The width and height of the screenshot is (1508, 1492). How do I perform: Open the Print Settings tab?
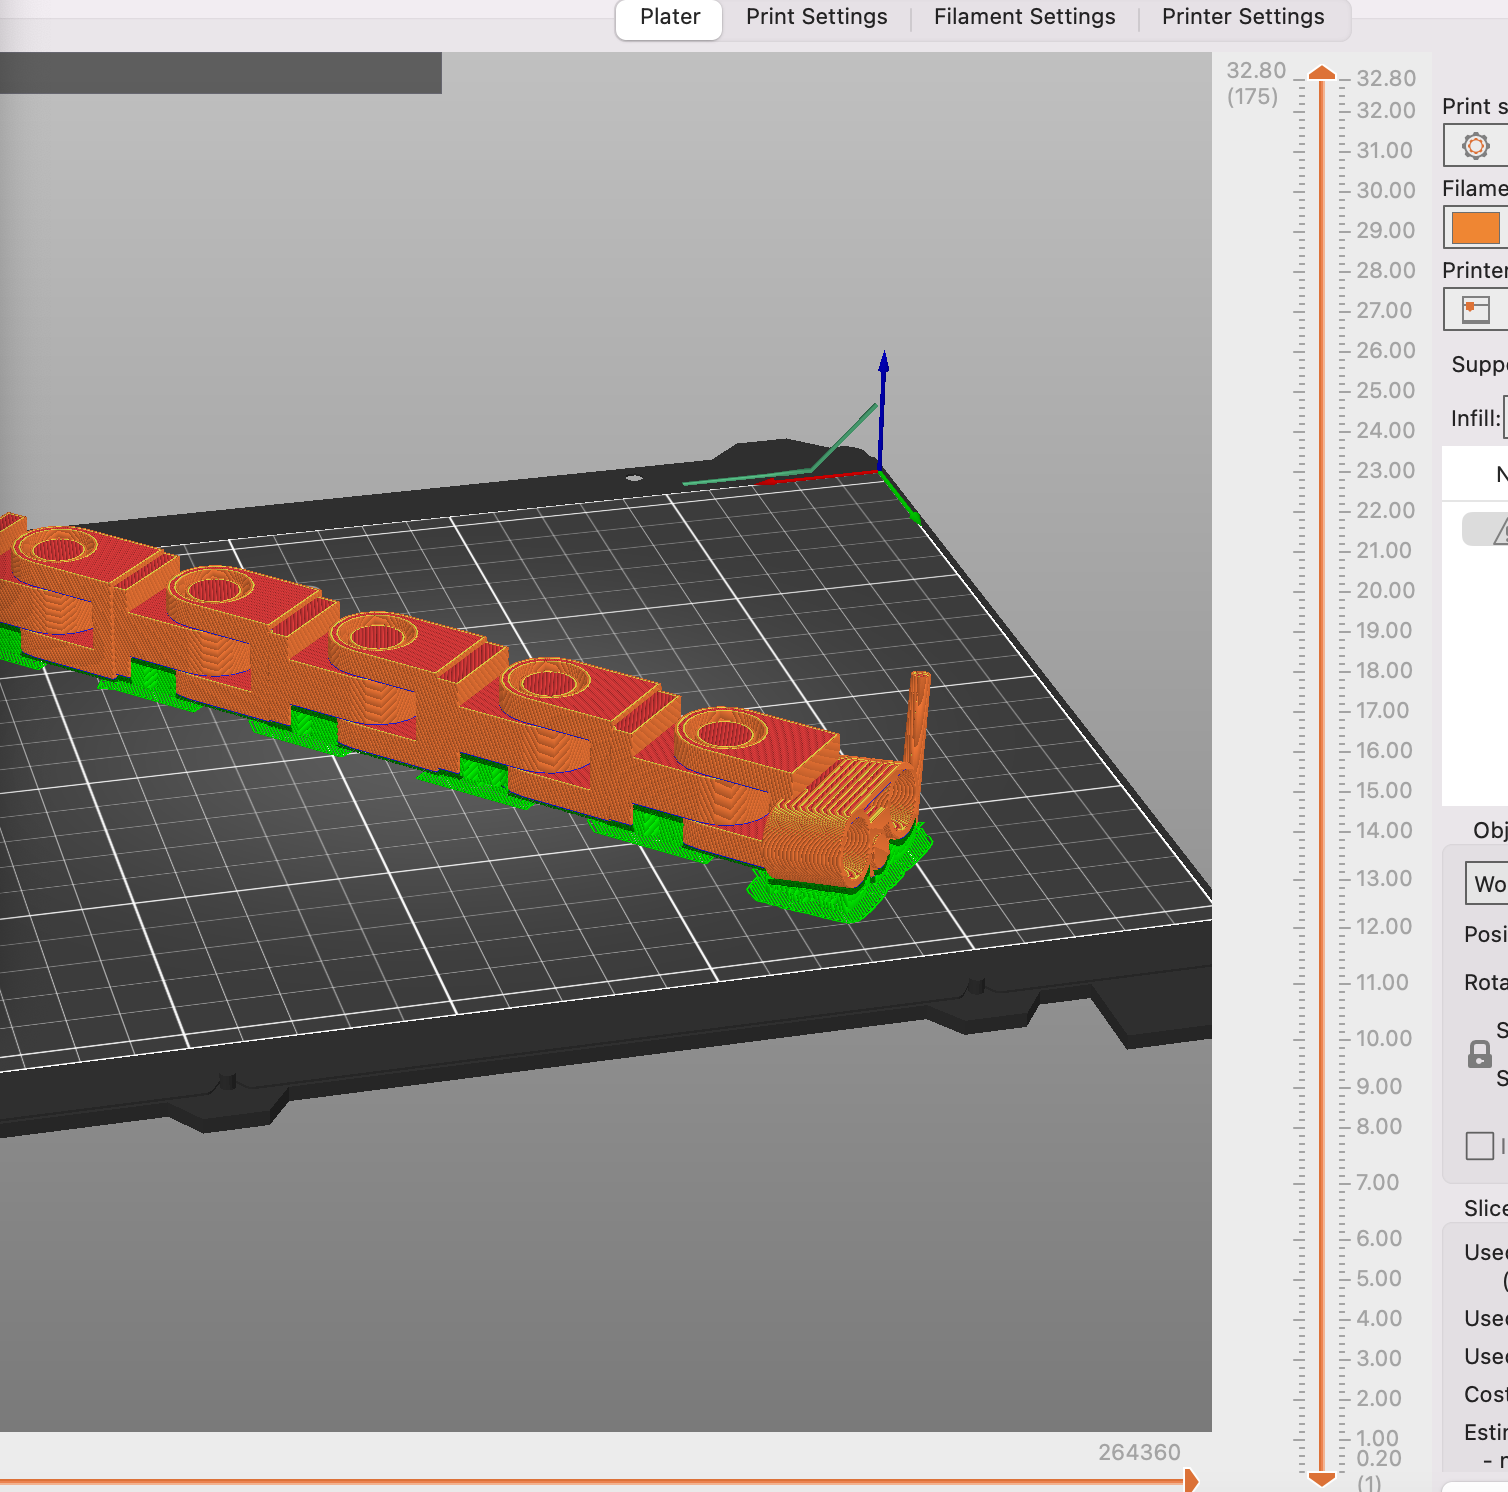(x=816, y=18)
